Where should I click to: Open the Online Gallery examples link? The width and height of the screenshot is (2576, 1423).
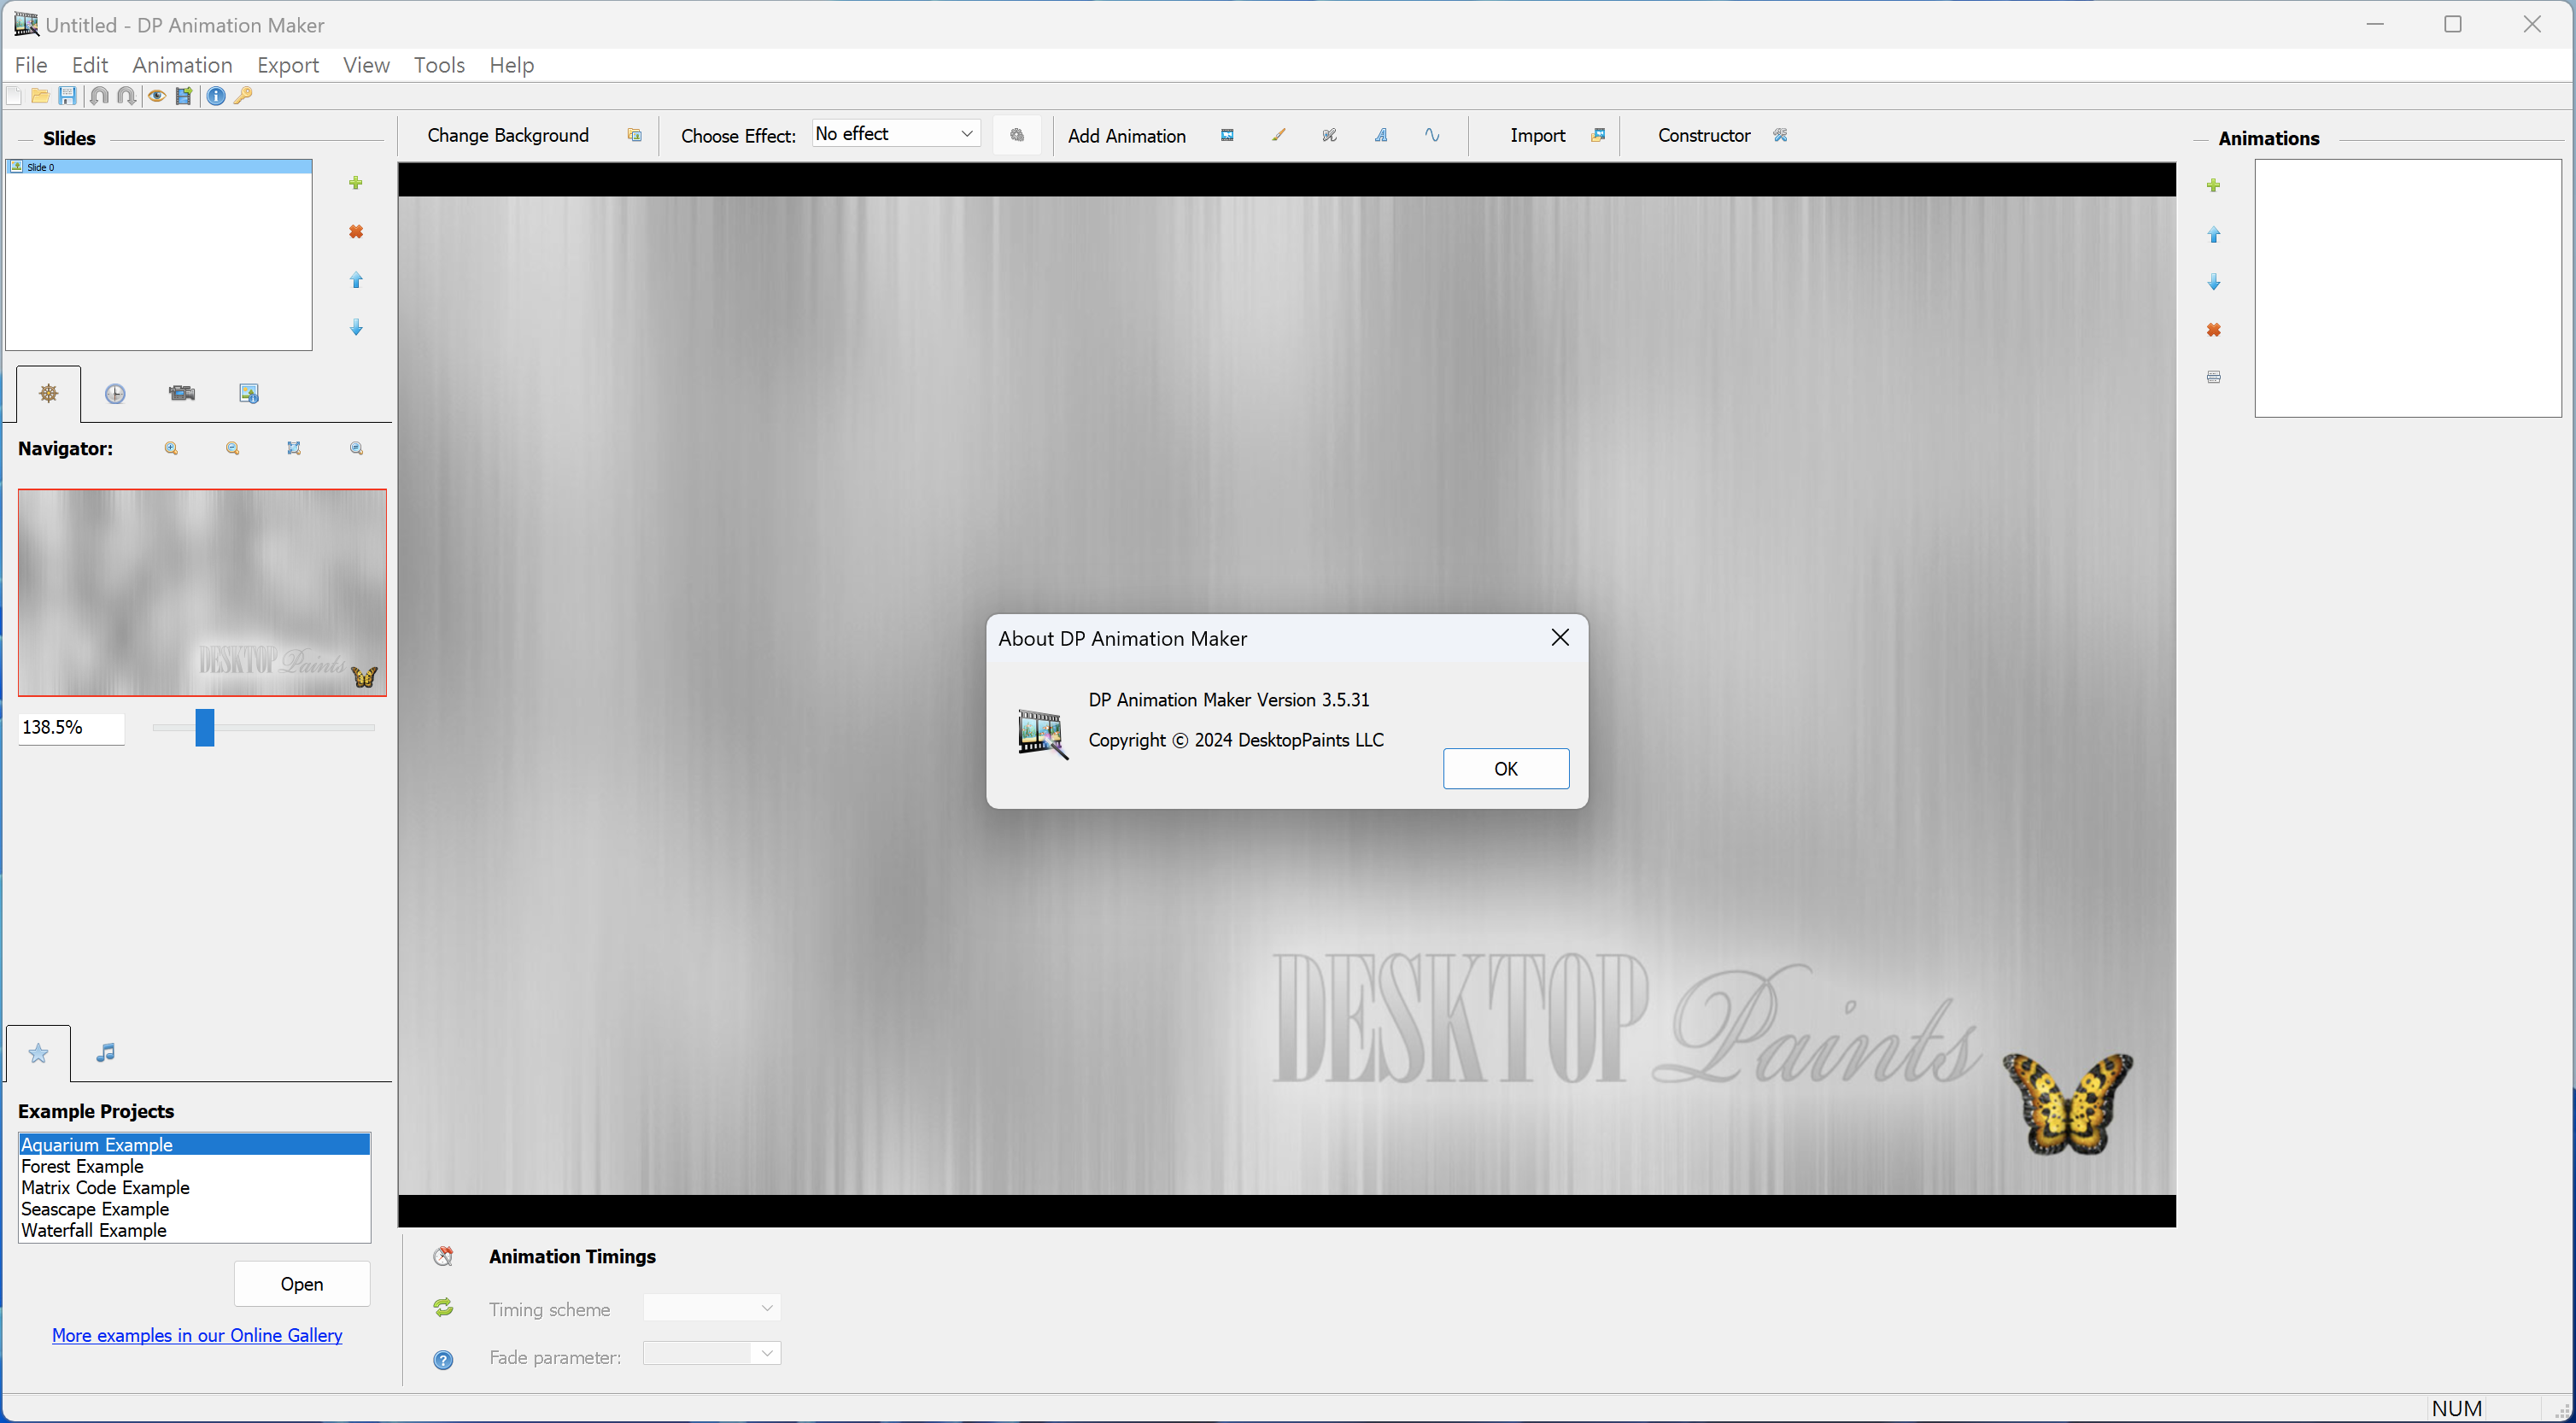[197, 1336]
